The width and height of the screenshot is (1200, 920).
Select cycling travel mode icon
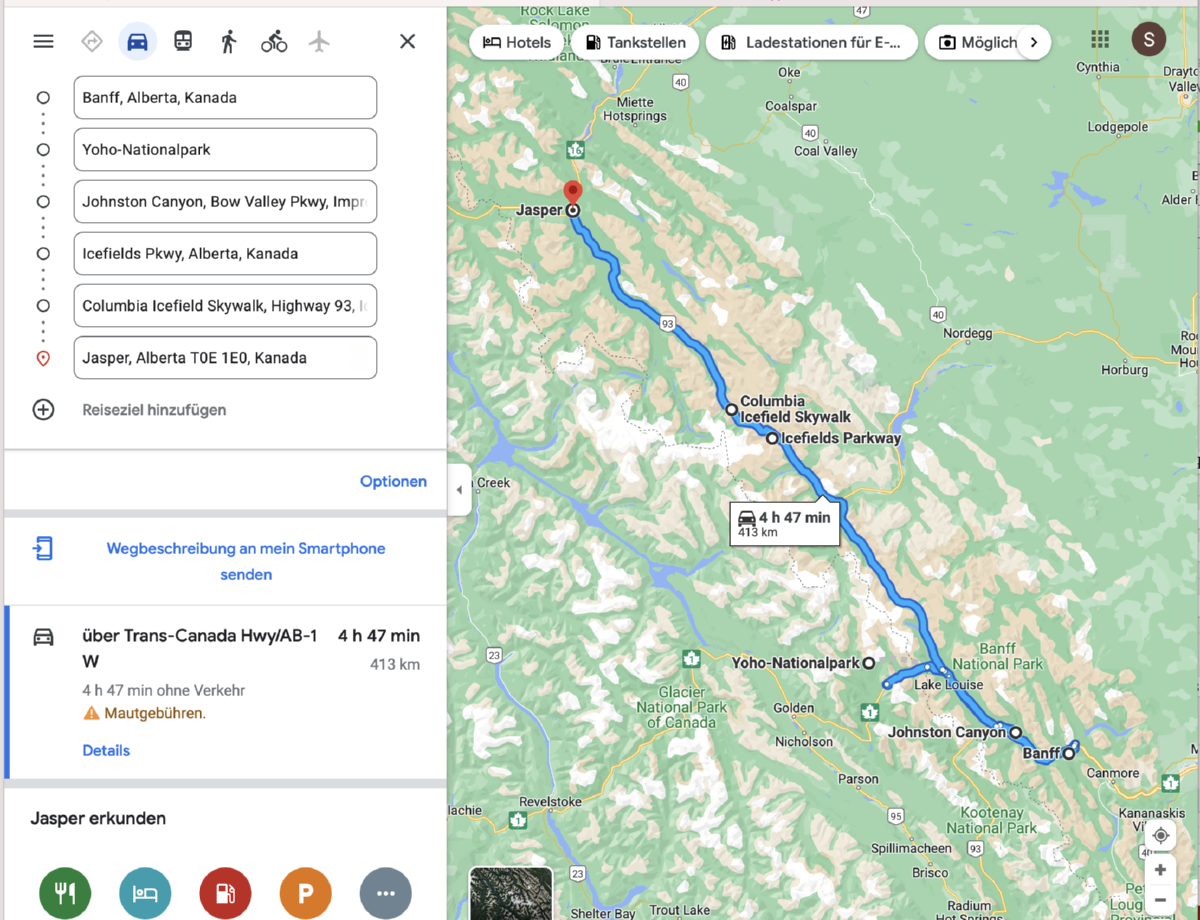click(274, 41)
